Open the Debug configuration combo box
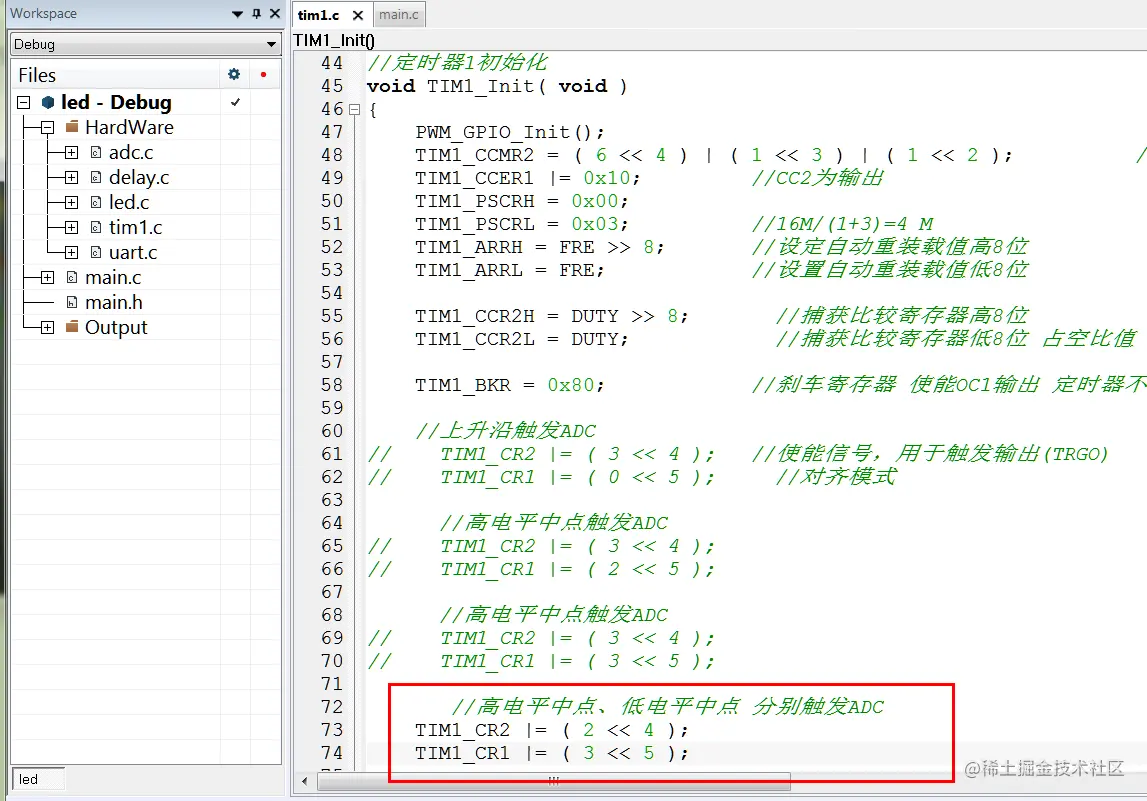Viewport: 1147px width, 801px height. pyautogui.click(x=146, y=44)
